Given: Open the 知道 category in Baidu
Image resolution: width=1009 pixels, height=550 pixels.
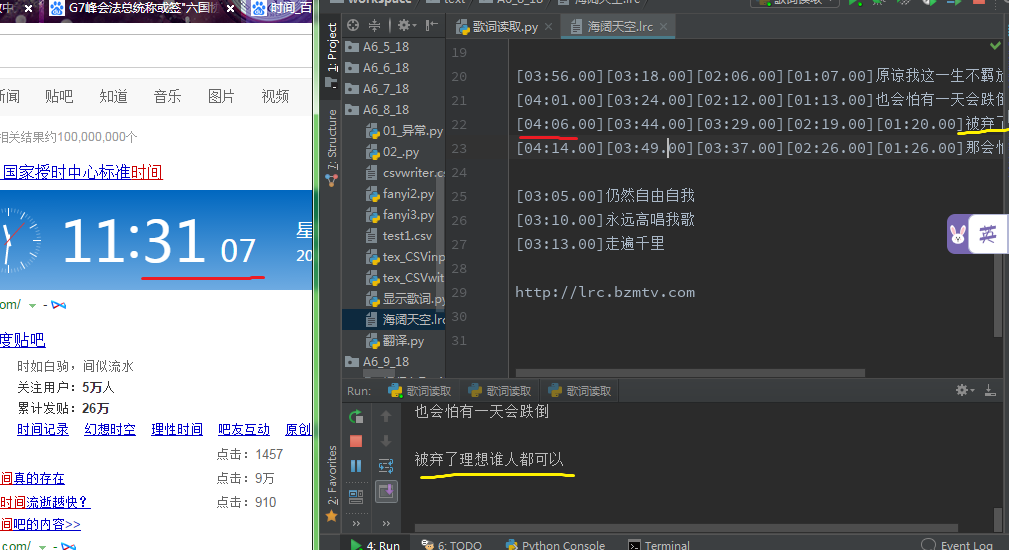Looking at the screenshot, I should [113, 96].
